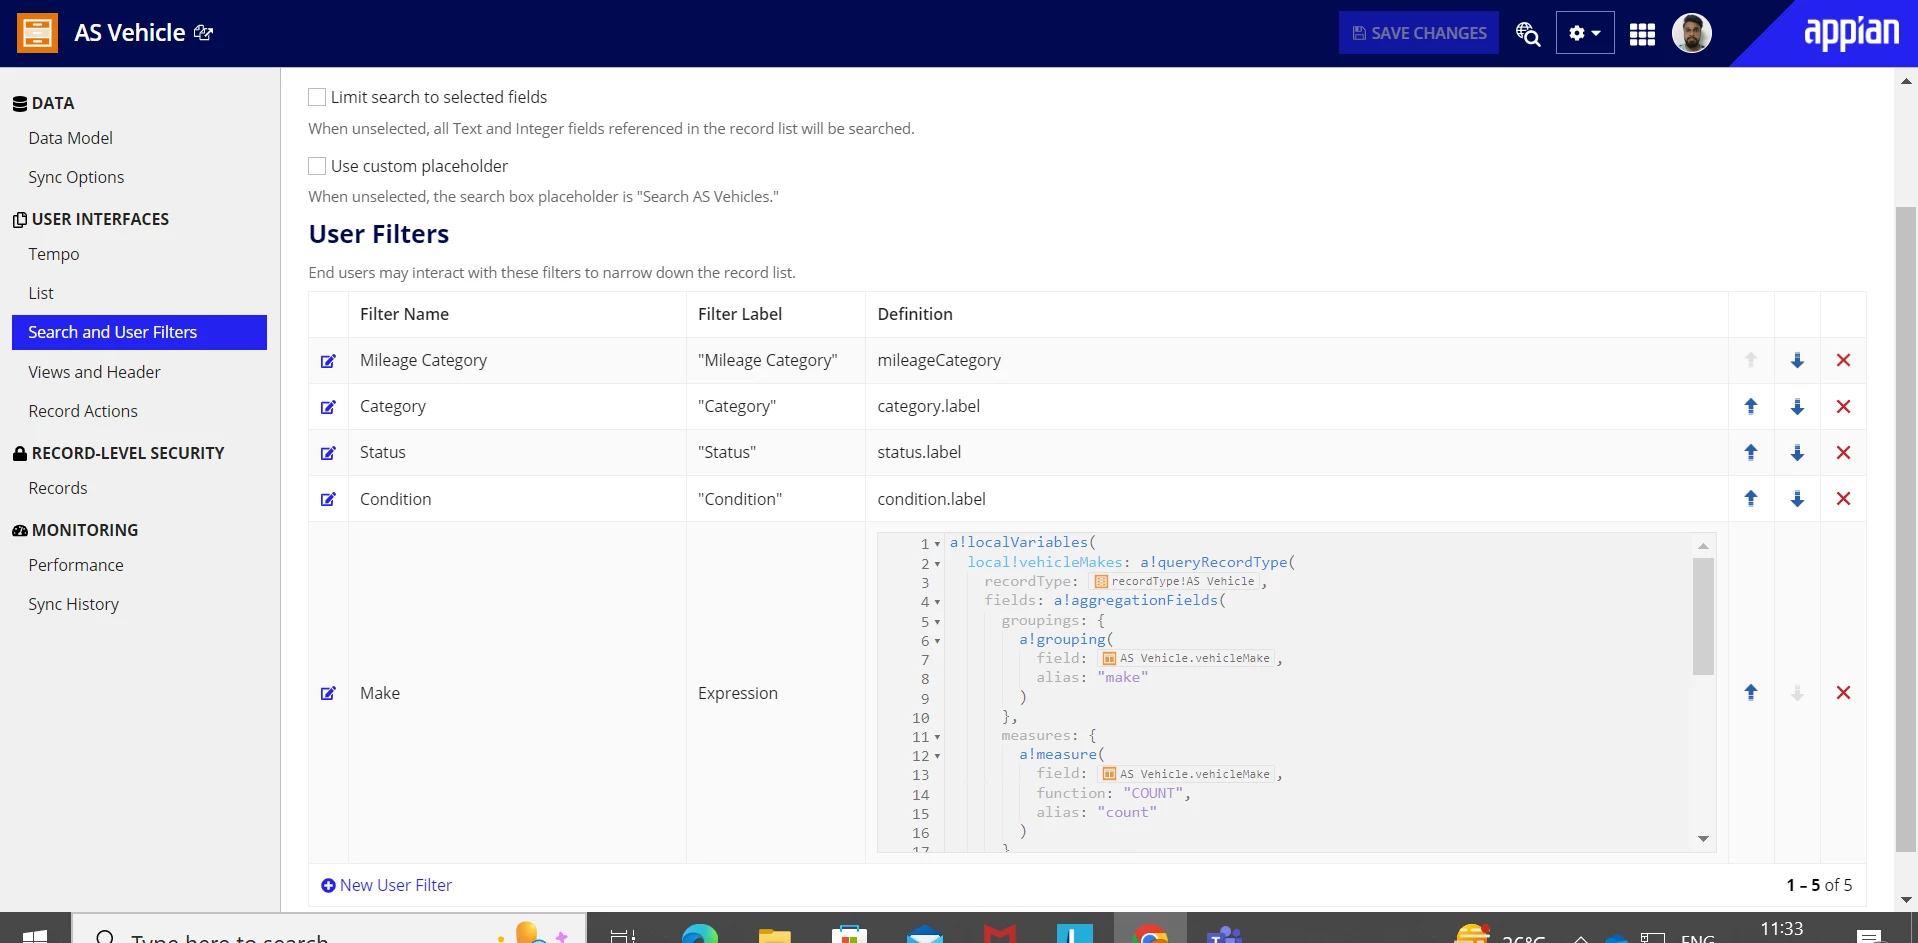
Task: Open the user profile avatar menu
Action: pyautogui.click(x=1692, y=33)
